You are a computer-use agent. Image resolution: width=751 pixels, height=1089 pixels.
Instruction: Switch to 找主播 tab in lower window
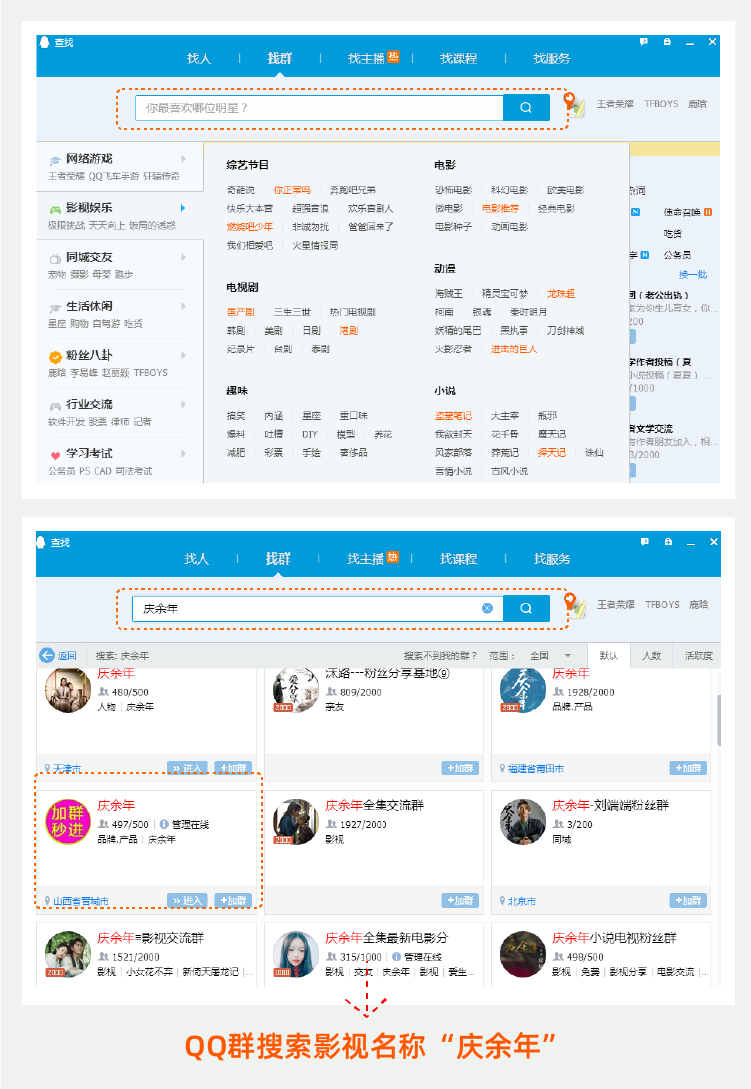(365, 559)
